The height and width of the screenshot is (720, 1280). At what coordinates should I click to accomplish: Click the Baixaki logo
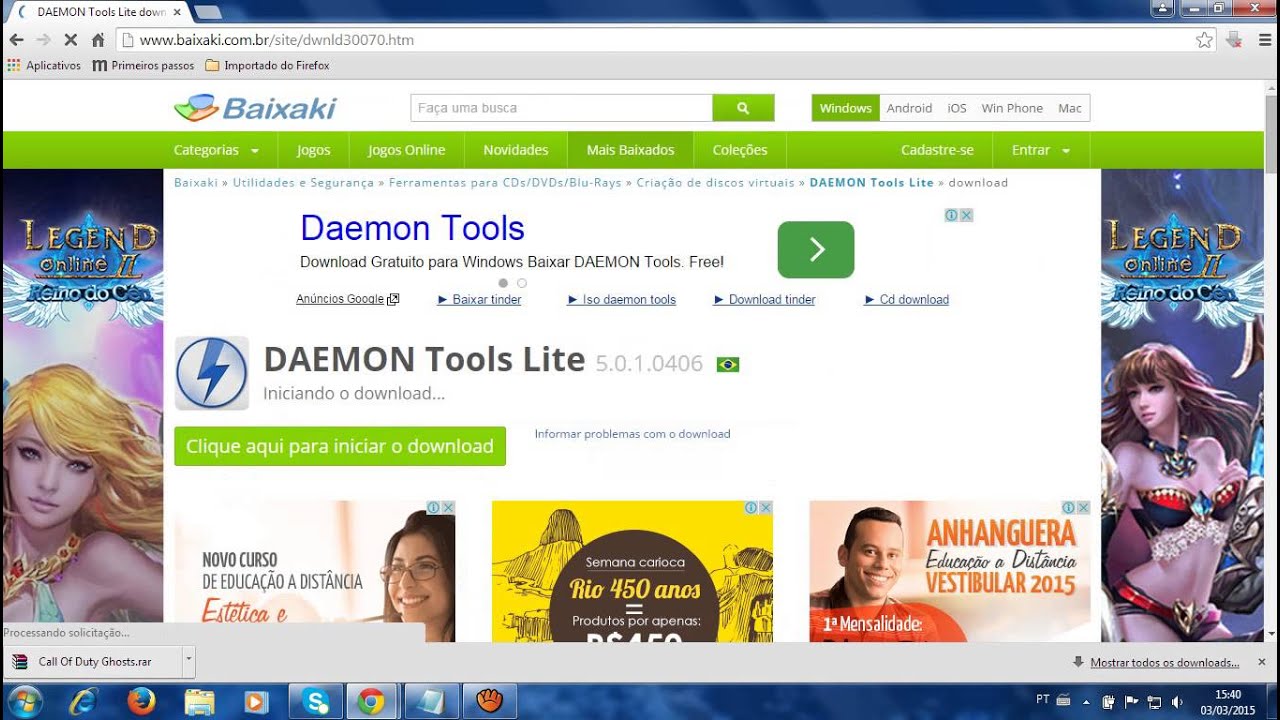[255, 108]
